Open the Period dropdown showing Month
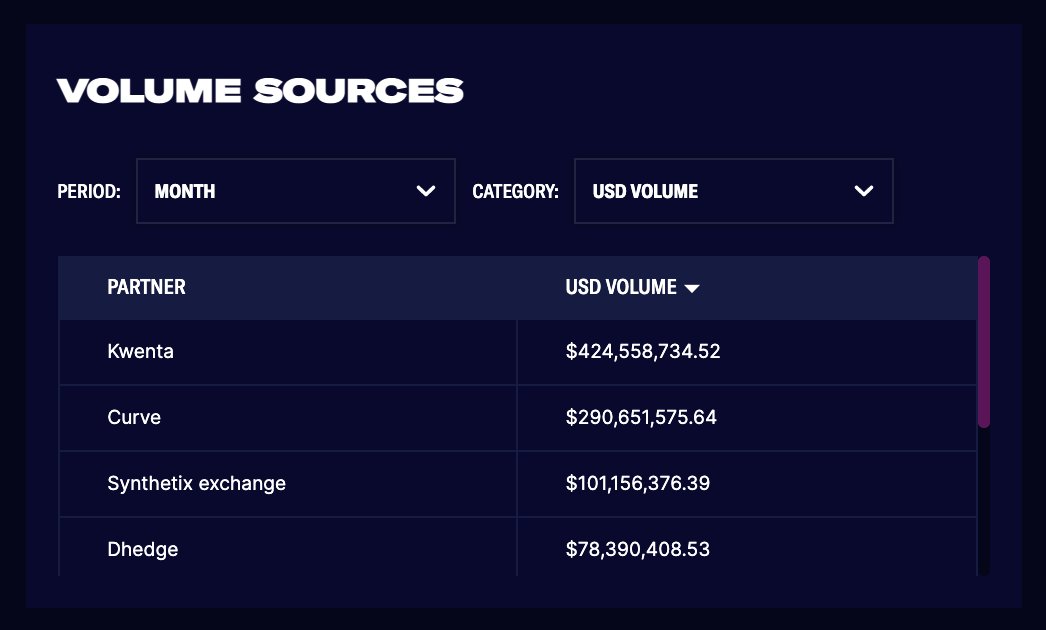This screenshot has width=1046, height=630. 296,191
